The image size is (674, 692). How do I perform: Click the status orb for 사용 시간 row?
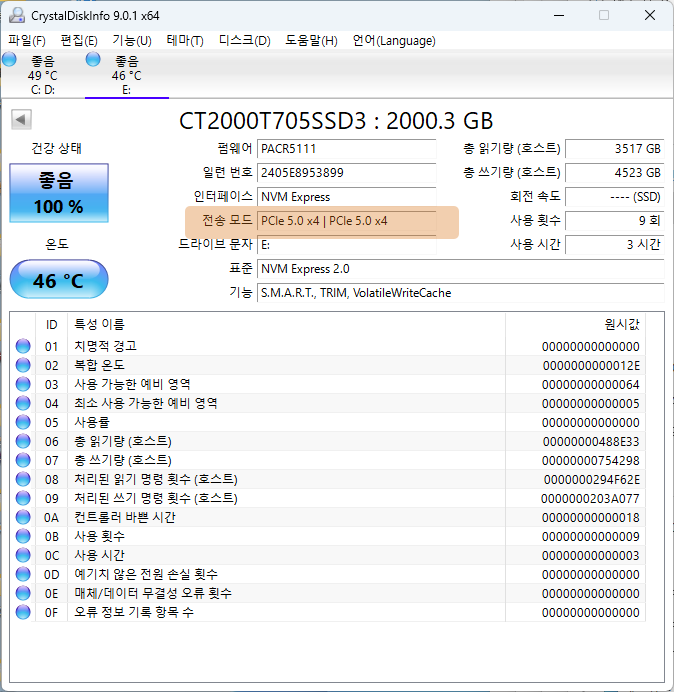pyautogui.click(x=23, y=555)
